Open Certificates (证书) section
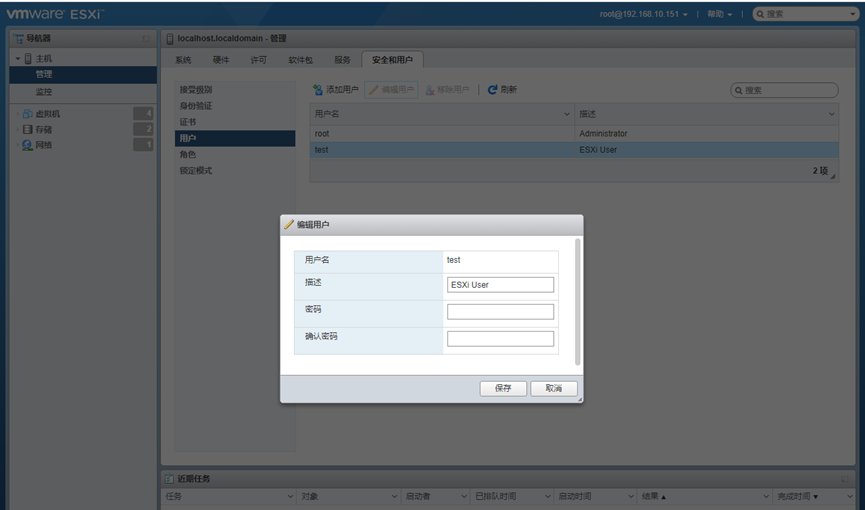 click(235, 122)
